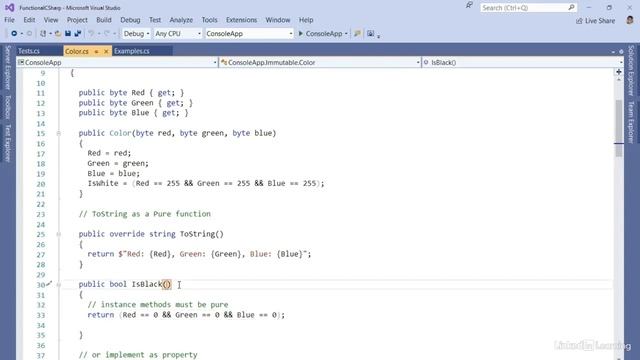Click the 'IsWhite' identifier on line 20

coord(103,183)
